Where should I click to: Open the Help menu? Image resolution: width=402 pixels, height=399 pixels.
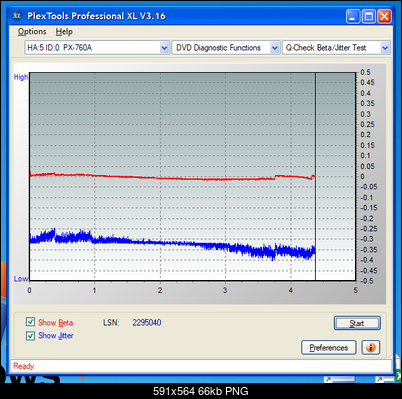tap(64, 32)
